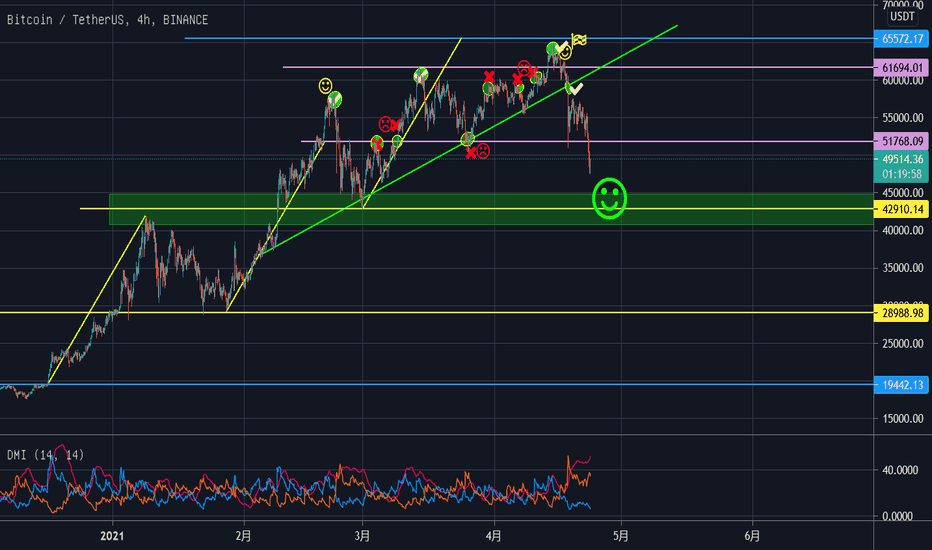This screenshot has height=550, width=932.
Task: Click the red frown beside the 51768 line in late March
Action: coord(483,151)
